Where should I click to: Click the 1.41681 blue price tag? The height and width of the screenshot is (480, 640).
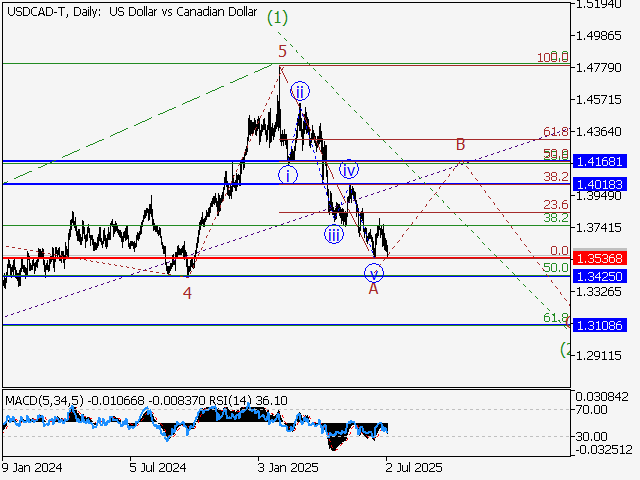click(600, 160)
